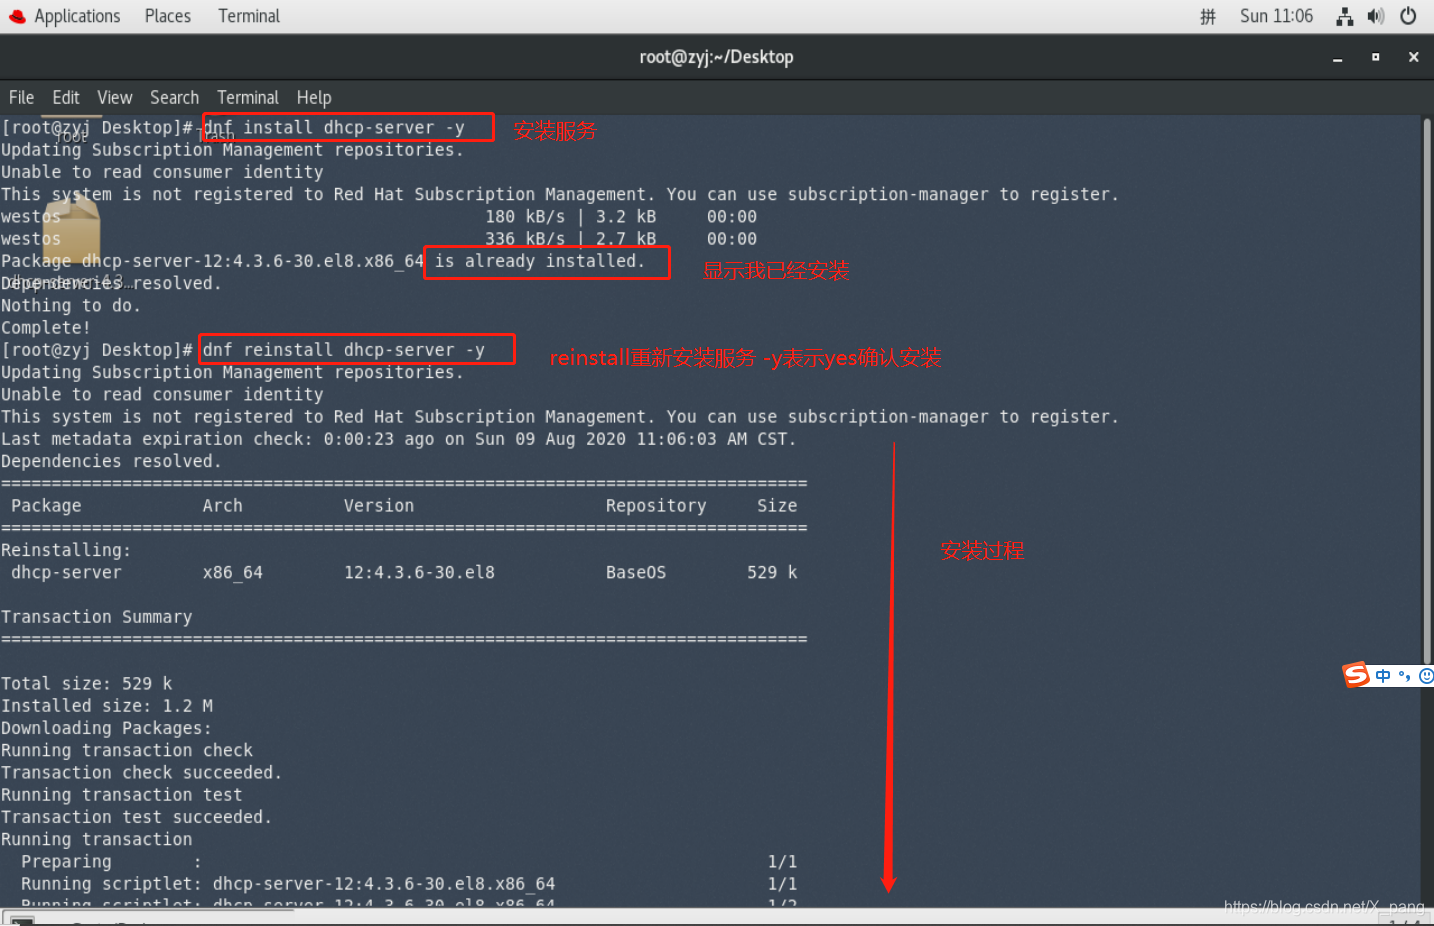Click the input method indicator icon
Screen dimensions: 1434x926
tap(1208, 16)
